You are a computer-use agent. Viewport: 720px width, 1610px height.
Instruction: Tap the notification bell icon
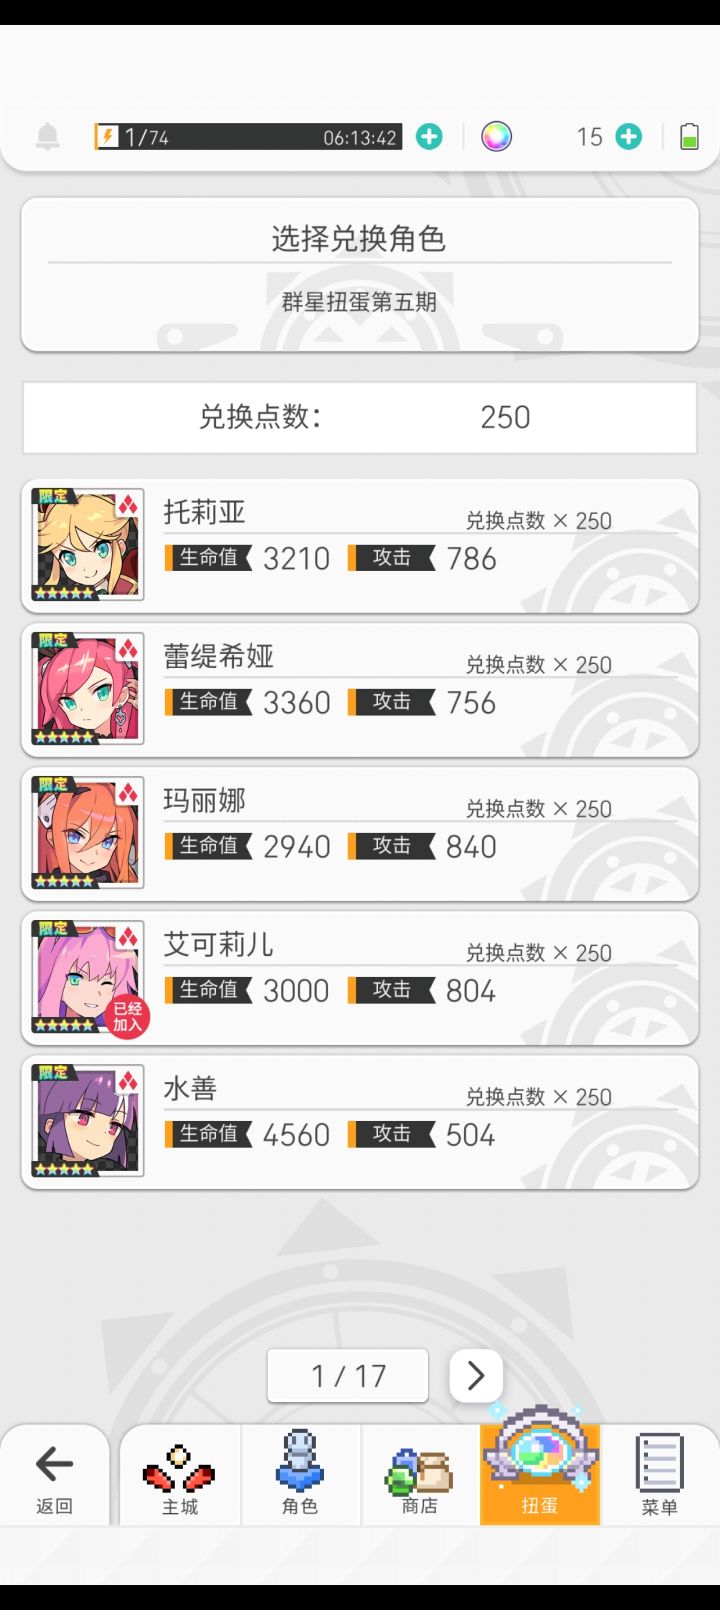click(47, 137)
